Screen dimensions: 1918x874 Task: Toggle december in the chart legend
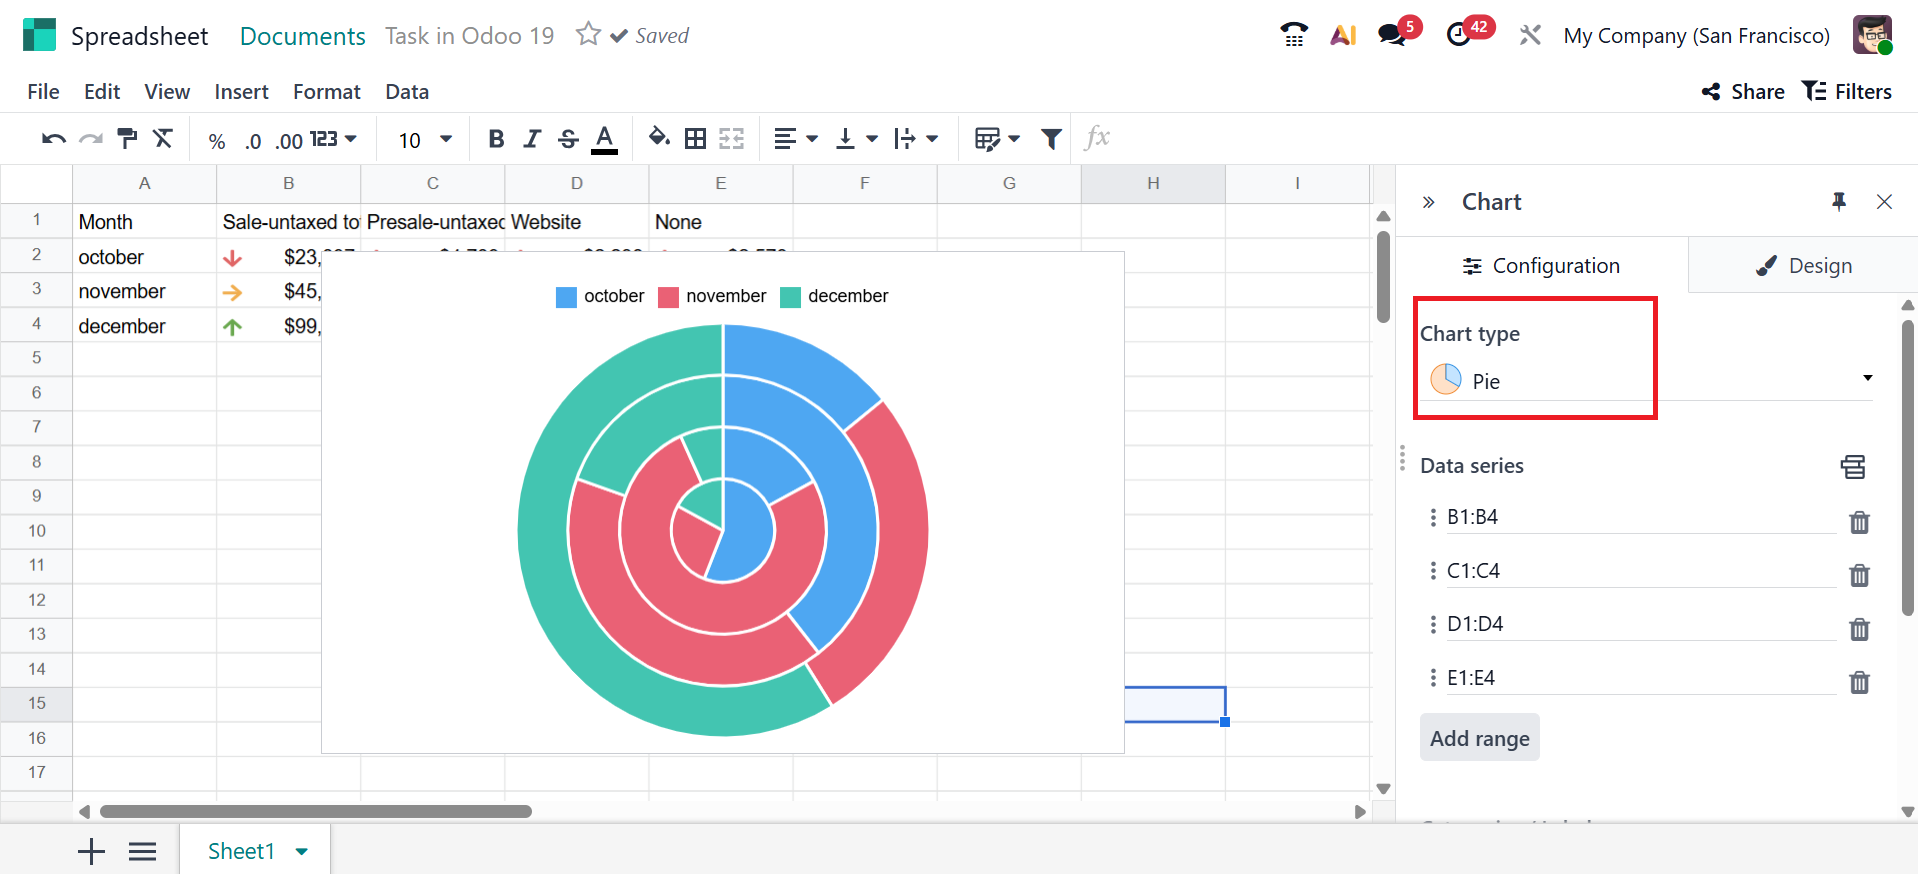click(834, 297)
